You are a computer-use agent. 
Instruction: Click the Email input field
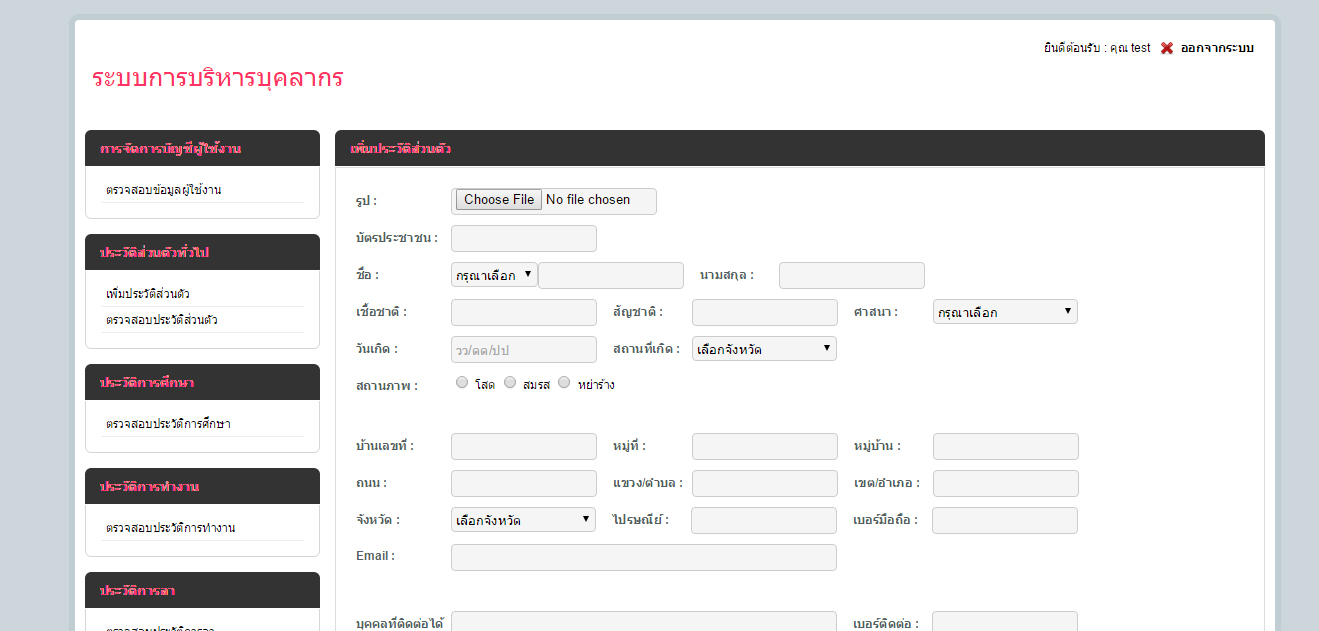point(644,557)
